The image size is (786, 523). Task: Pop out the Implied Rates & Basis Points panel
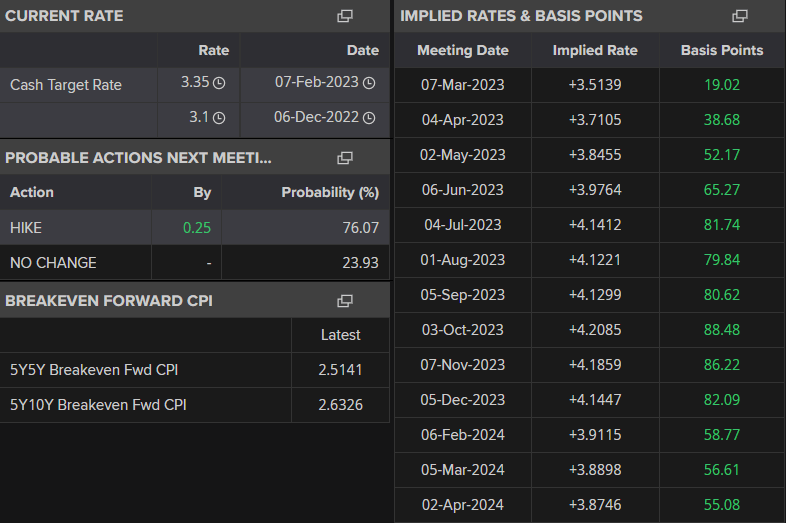coord(740,16)
